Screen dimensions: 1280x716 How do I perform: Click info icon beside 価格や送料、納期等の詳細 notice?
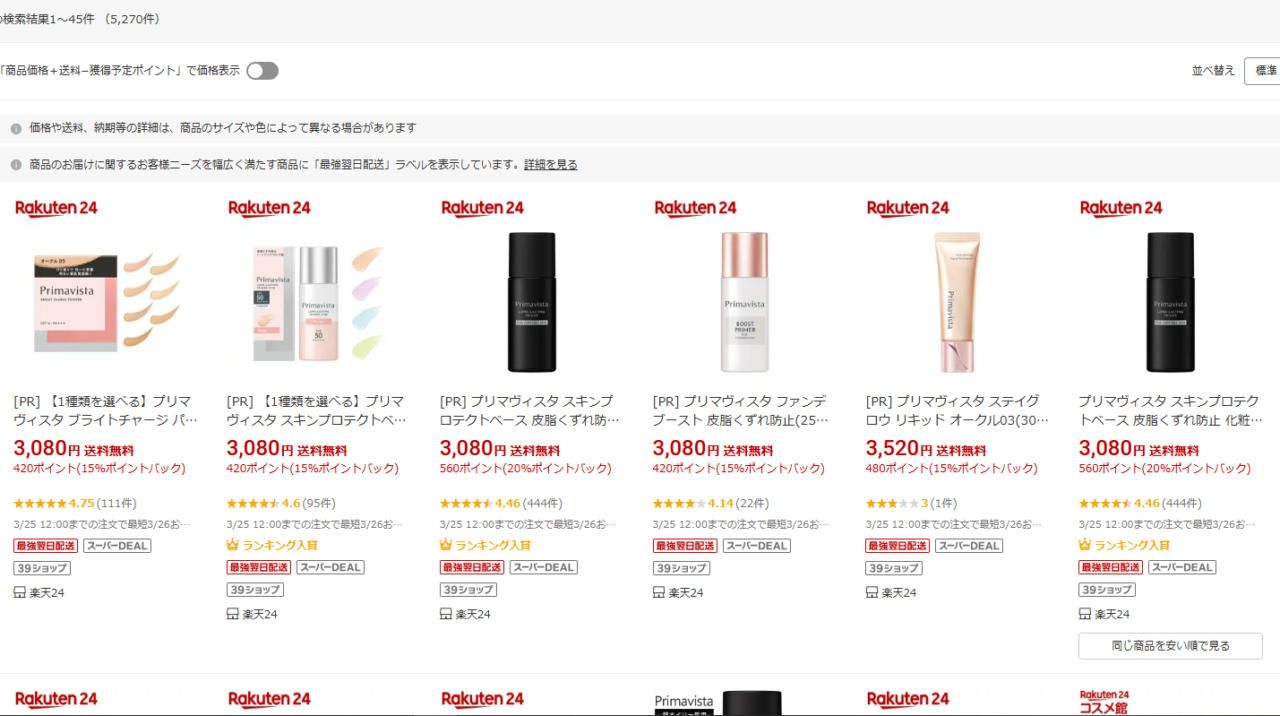(16, 129)
